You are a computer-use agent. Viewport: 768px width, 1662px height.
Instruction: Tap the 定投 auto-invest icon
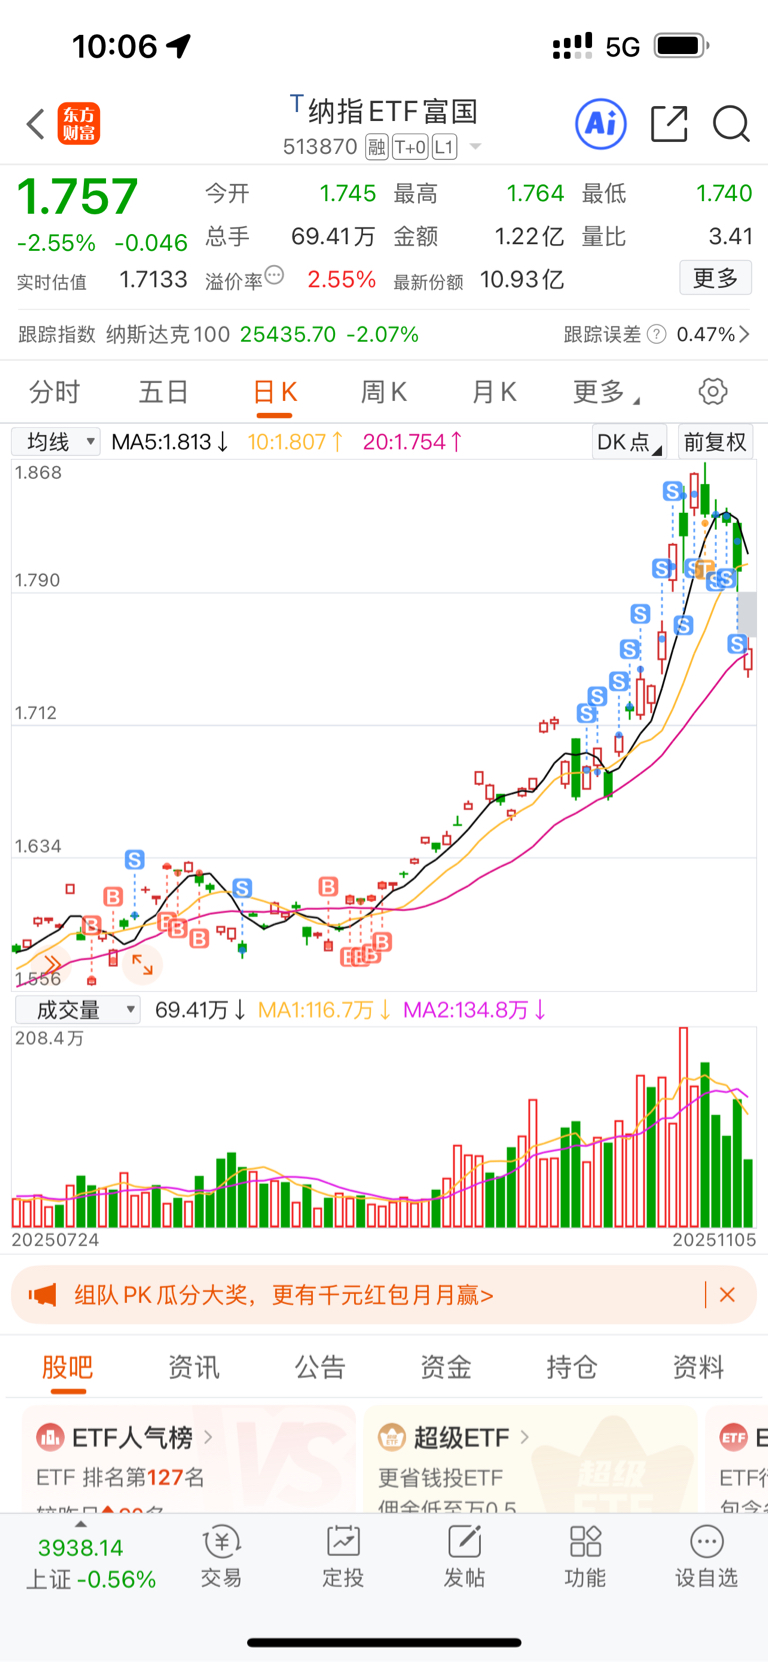coord(343,1558)
